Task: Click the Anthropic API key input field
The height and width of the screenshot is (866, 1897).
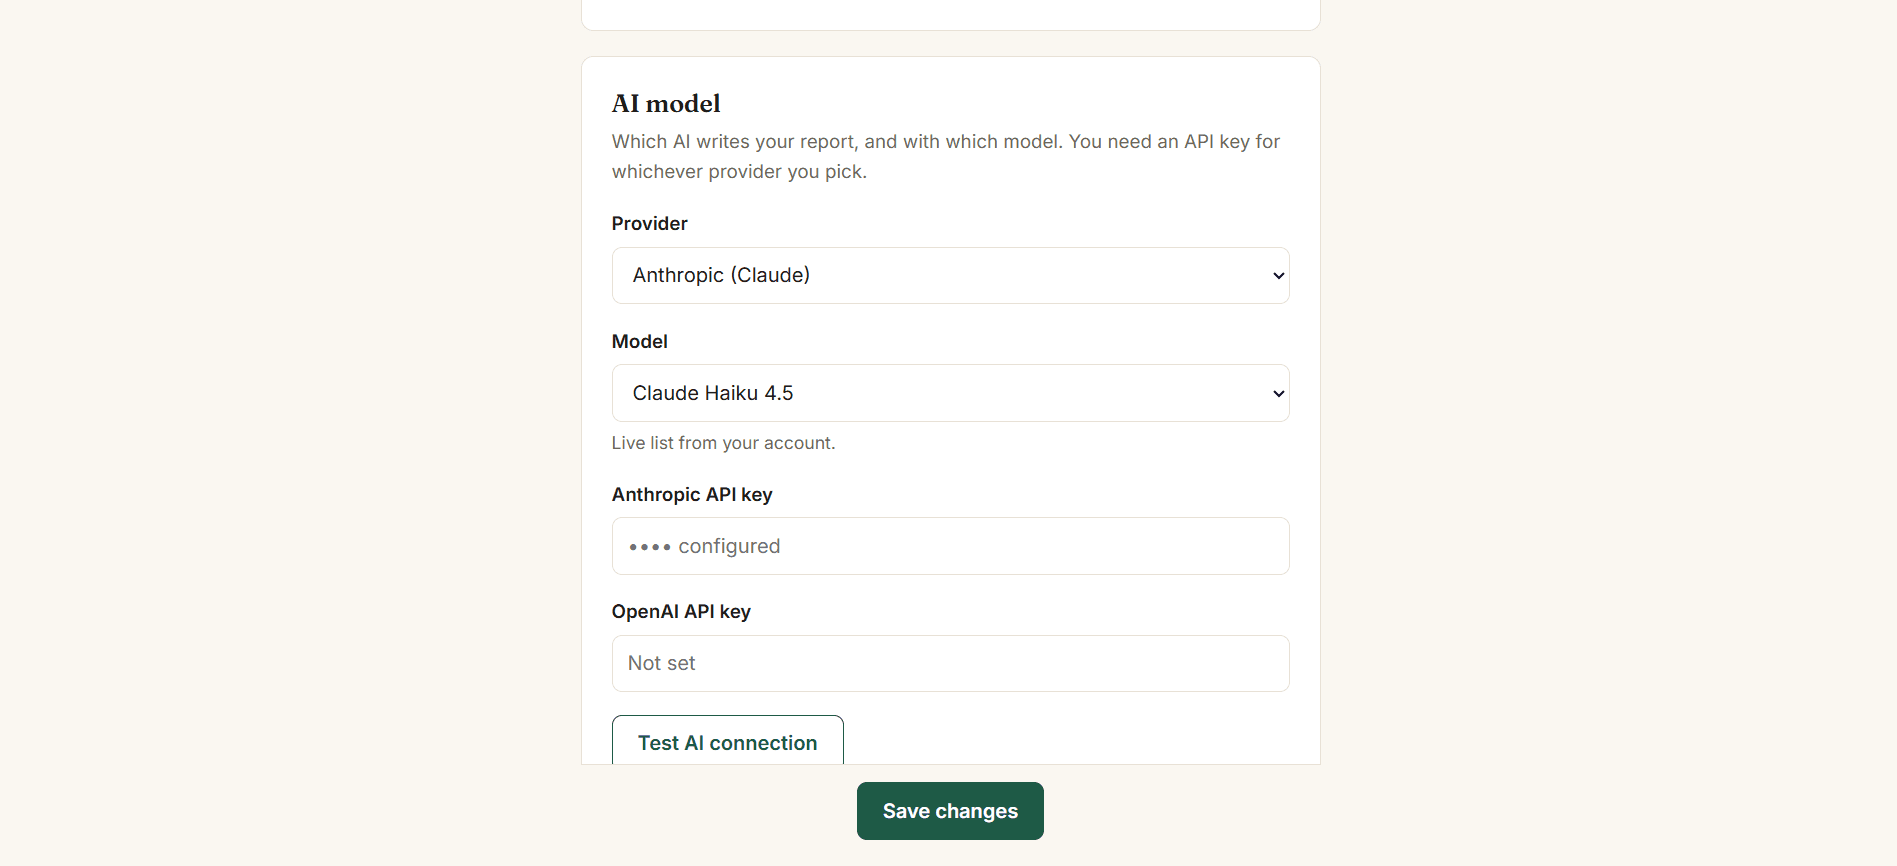Action: [x=950, y=546]
